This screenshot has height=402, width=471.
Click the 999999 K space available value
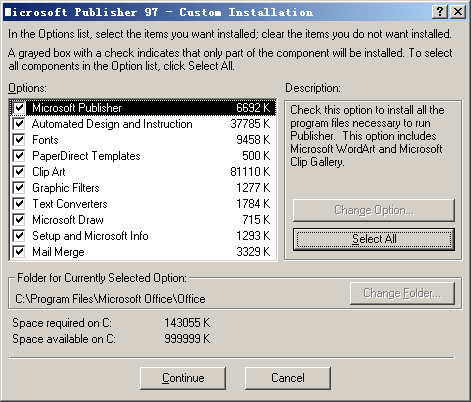[x=187, y=339]
